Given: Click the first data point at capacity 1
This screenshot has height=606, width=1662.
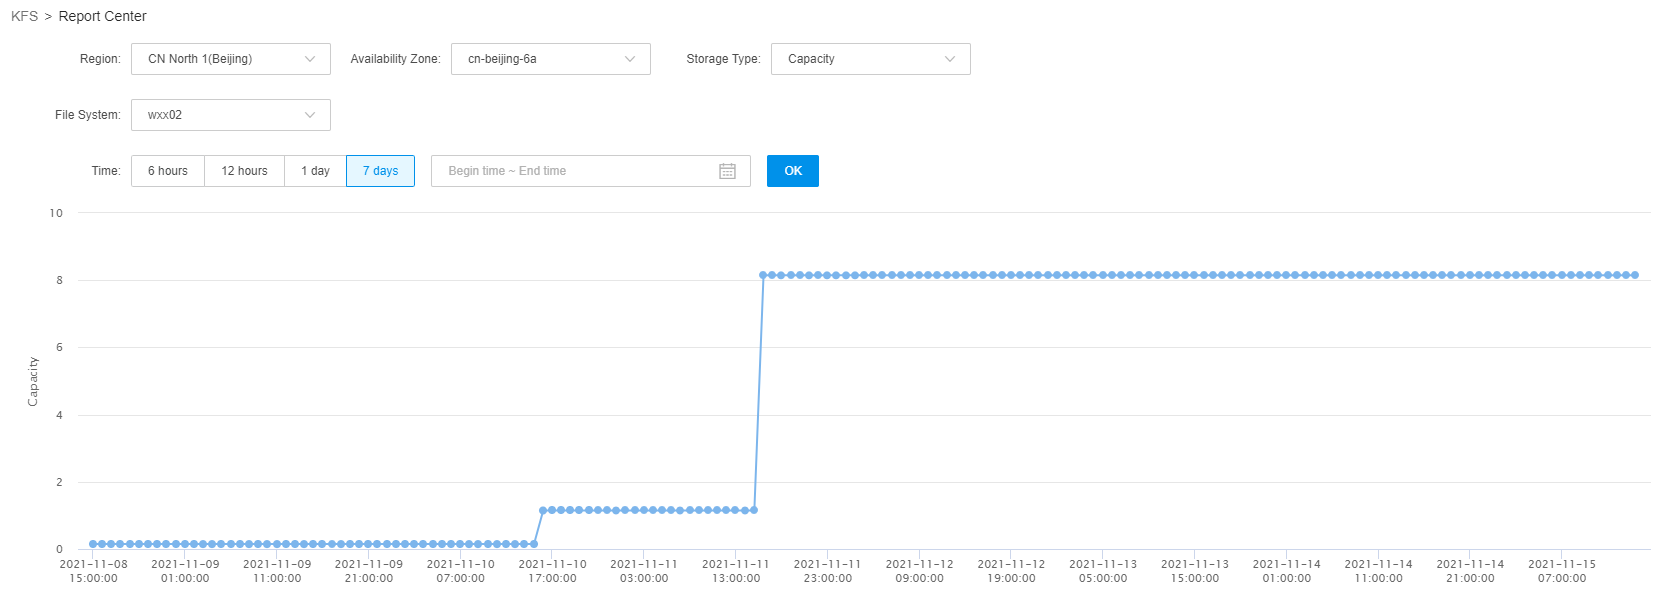Looking at the screenshot, I should [543, 510].
